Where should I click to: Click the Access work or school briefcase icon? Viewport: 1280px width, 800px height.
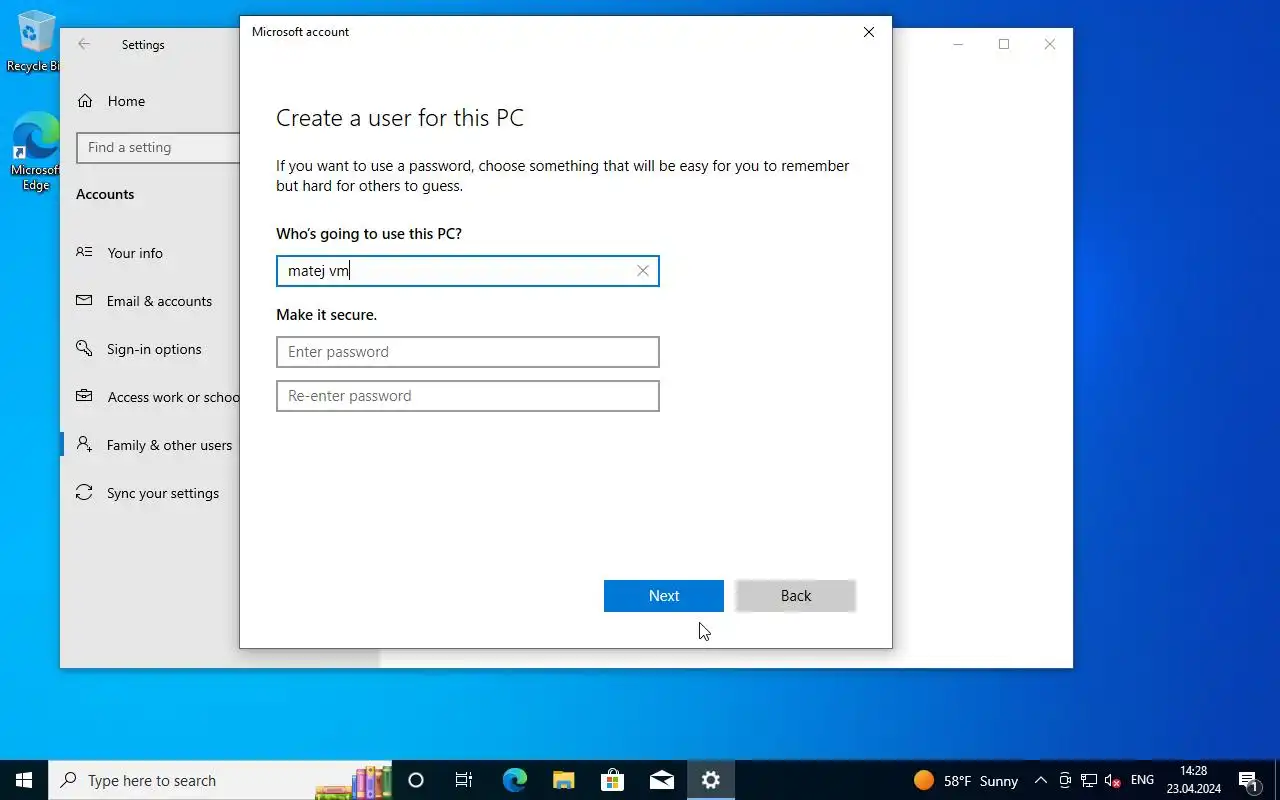[x=85, y=396]
